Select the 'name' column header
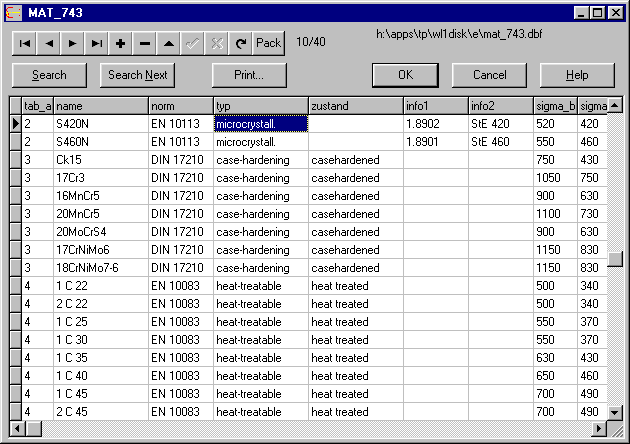The height and width of the screenshot is (444, 630). pos(100,106)
